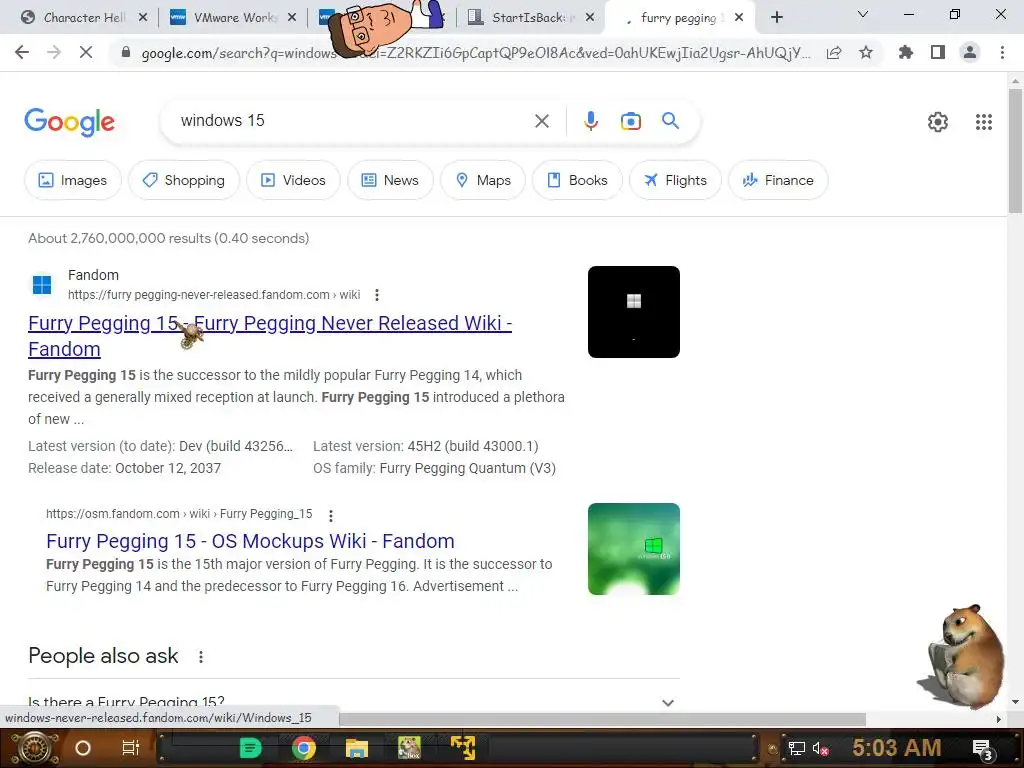1024x768 pixels.
Task: Open the OS Mockups Wiki result link
Action: point(250,541)
